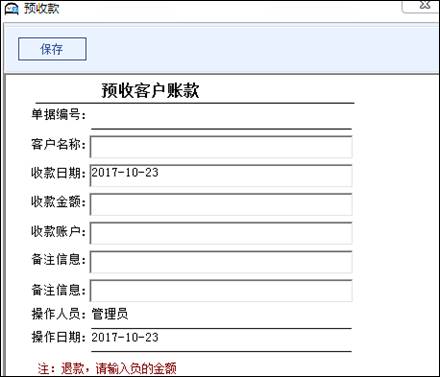Close the 预收款 window
The image size is (440, 377).
[424, 5]
